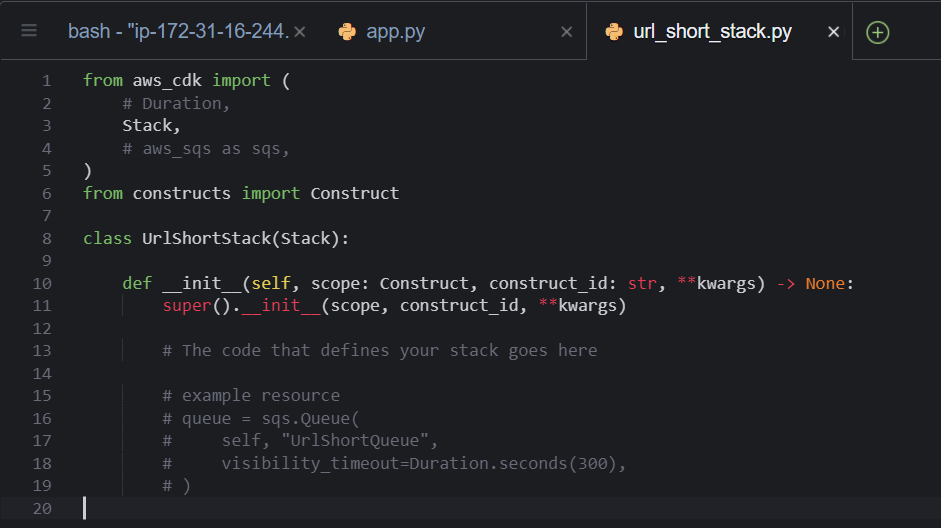Screen dimensions: 941x528
Task: Click line number 10 in gutter
Action: [x=42, y=283]
